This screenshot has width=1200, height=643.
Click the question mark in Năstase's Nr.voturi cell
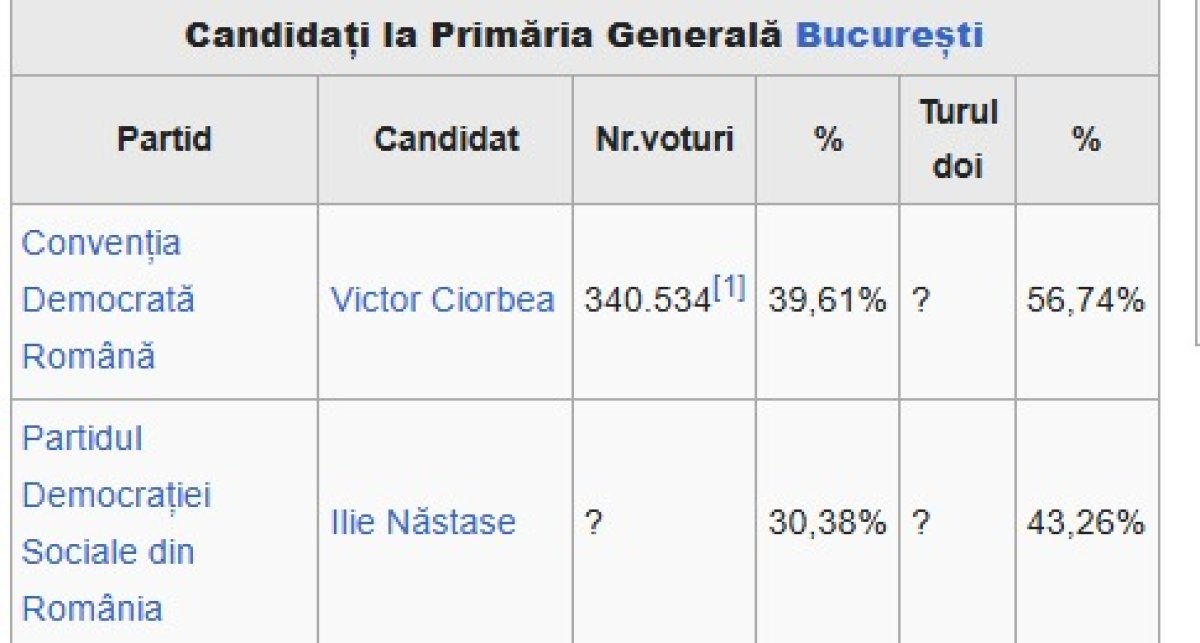[593, 523]
